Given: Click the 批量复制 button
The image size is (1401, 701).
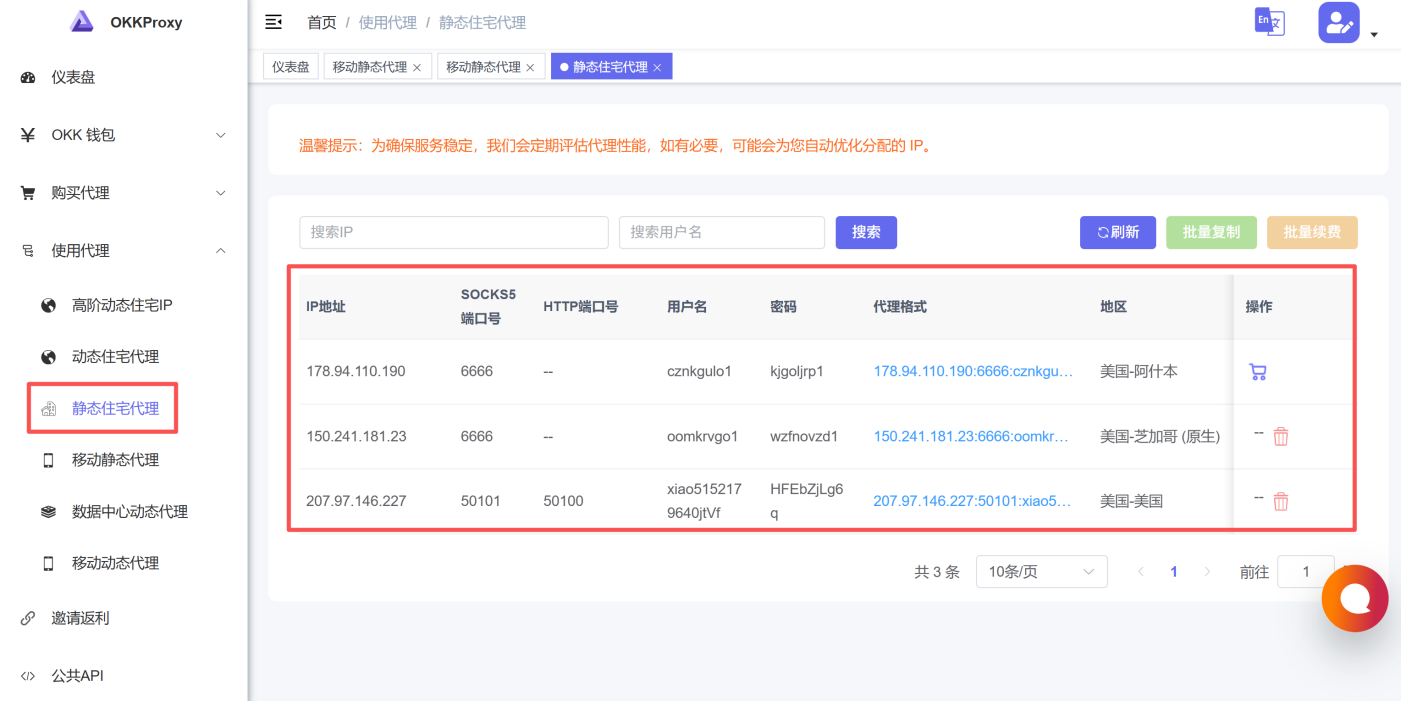Looking at the screenshot, I should click(1211, 232).
